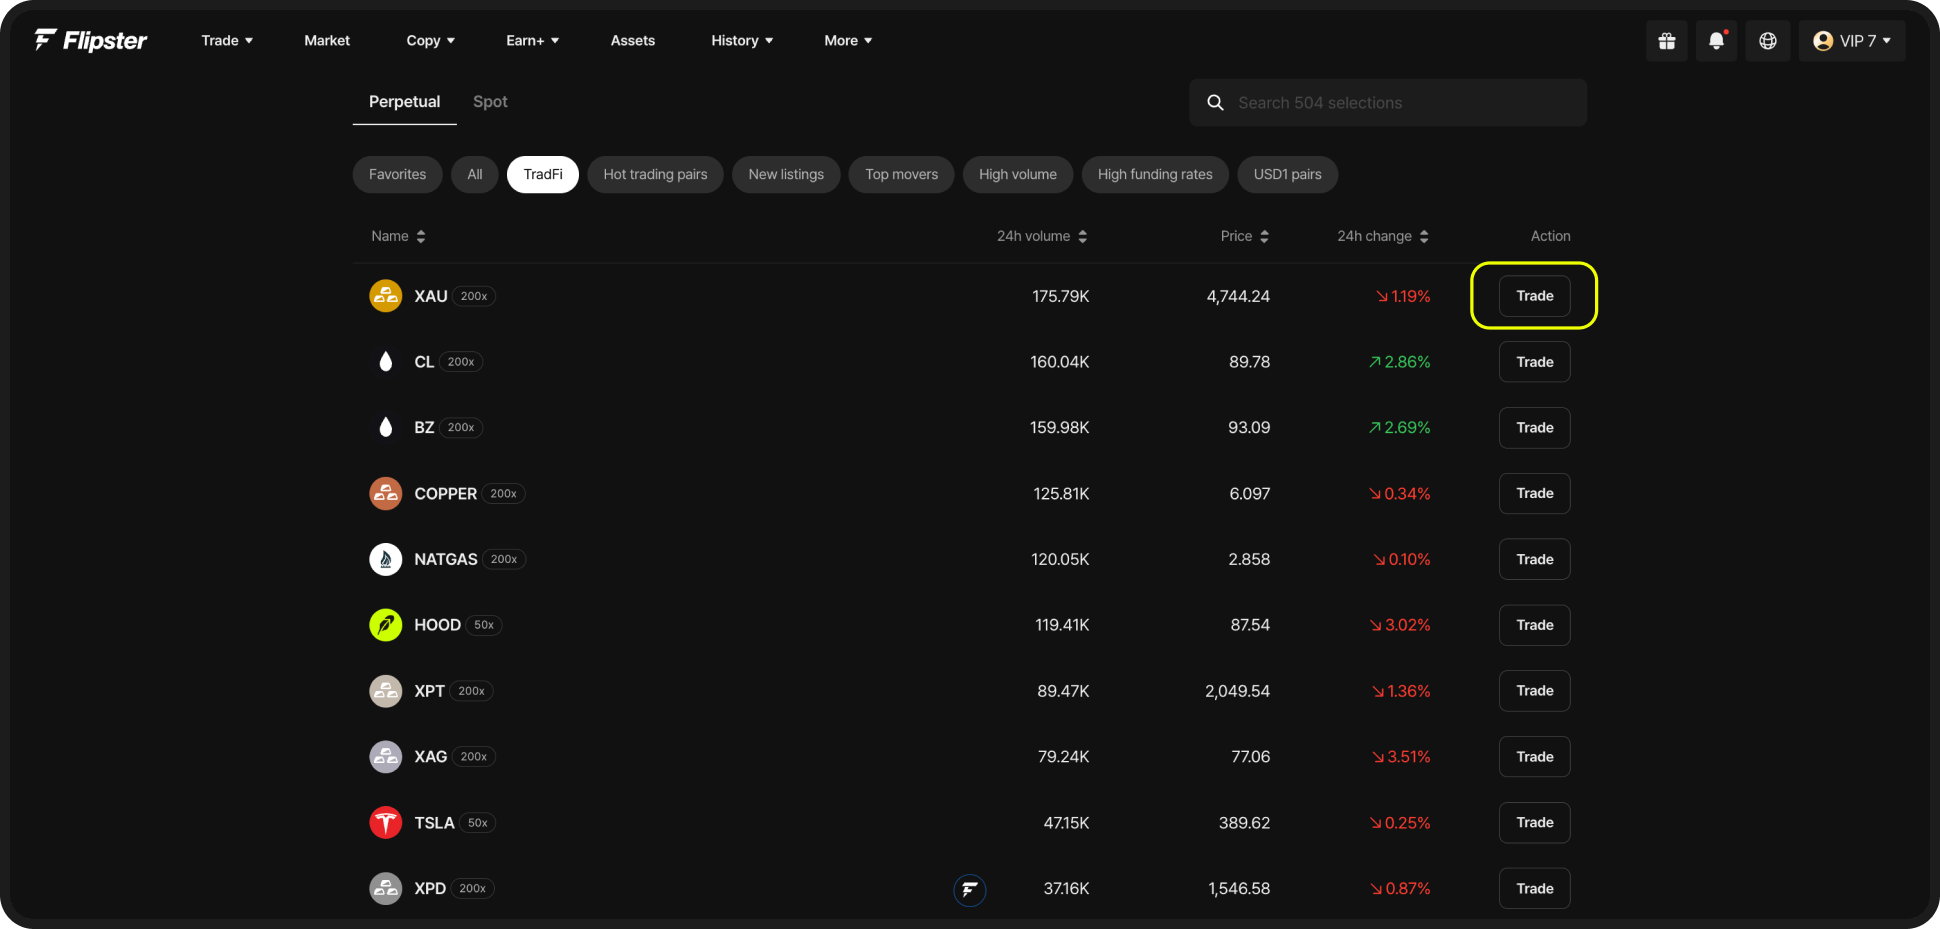Click the XPD palladium icon
1940x929 pixels.
click(x=386, y=888)
